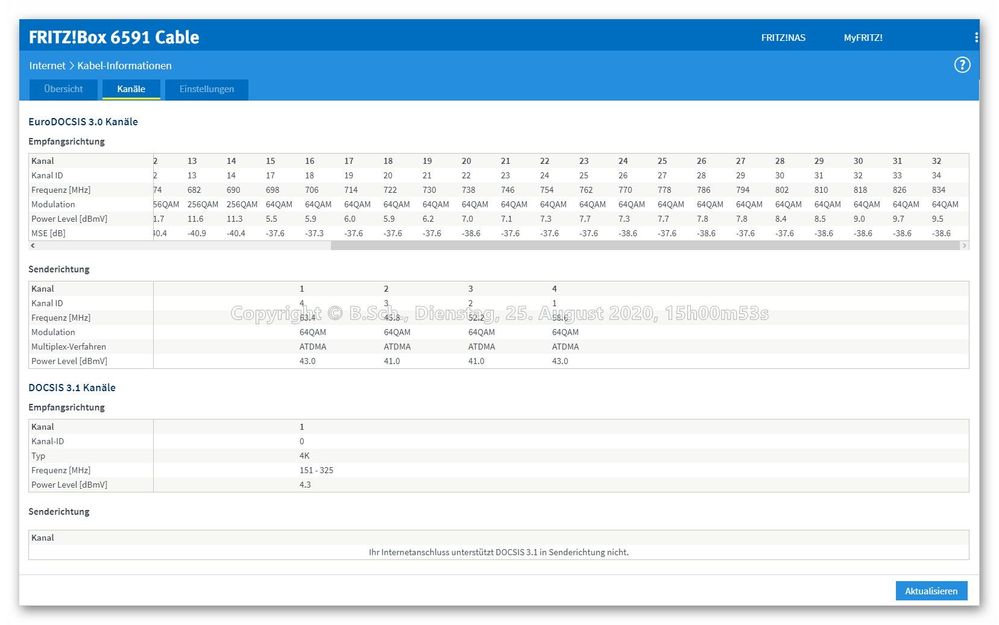Click the horizontal scrollbar thumb under channel table

coord(645,245)
